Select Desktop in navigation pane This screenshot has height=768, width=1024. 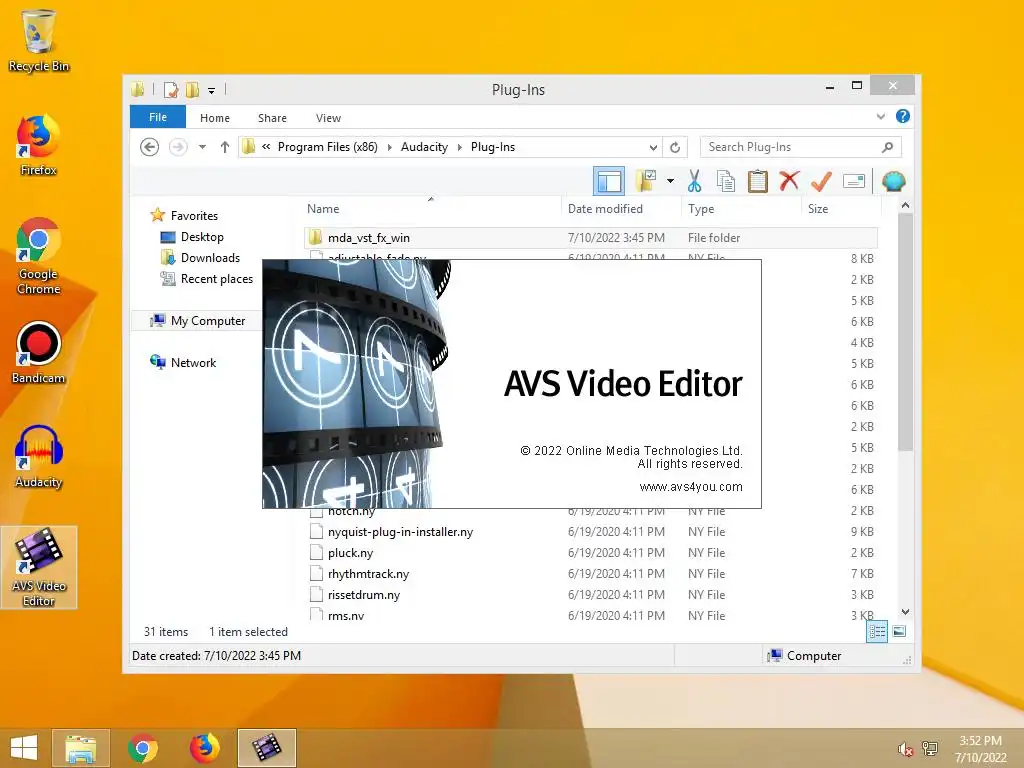202,236
